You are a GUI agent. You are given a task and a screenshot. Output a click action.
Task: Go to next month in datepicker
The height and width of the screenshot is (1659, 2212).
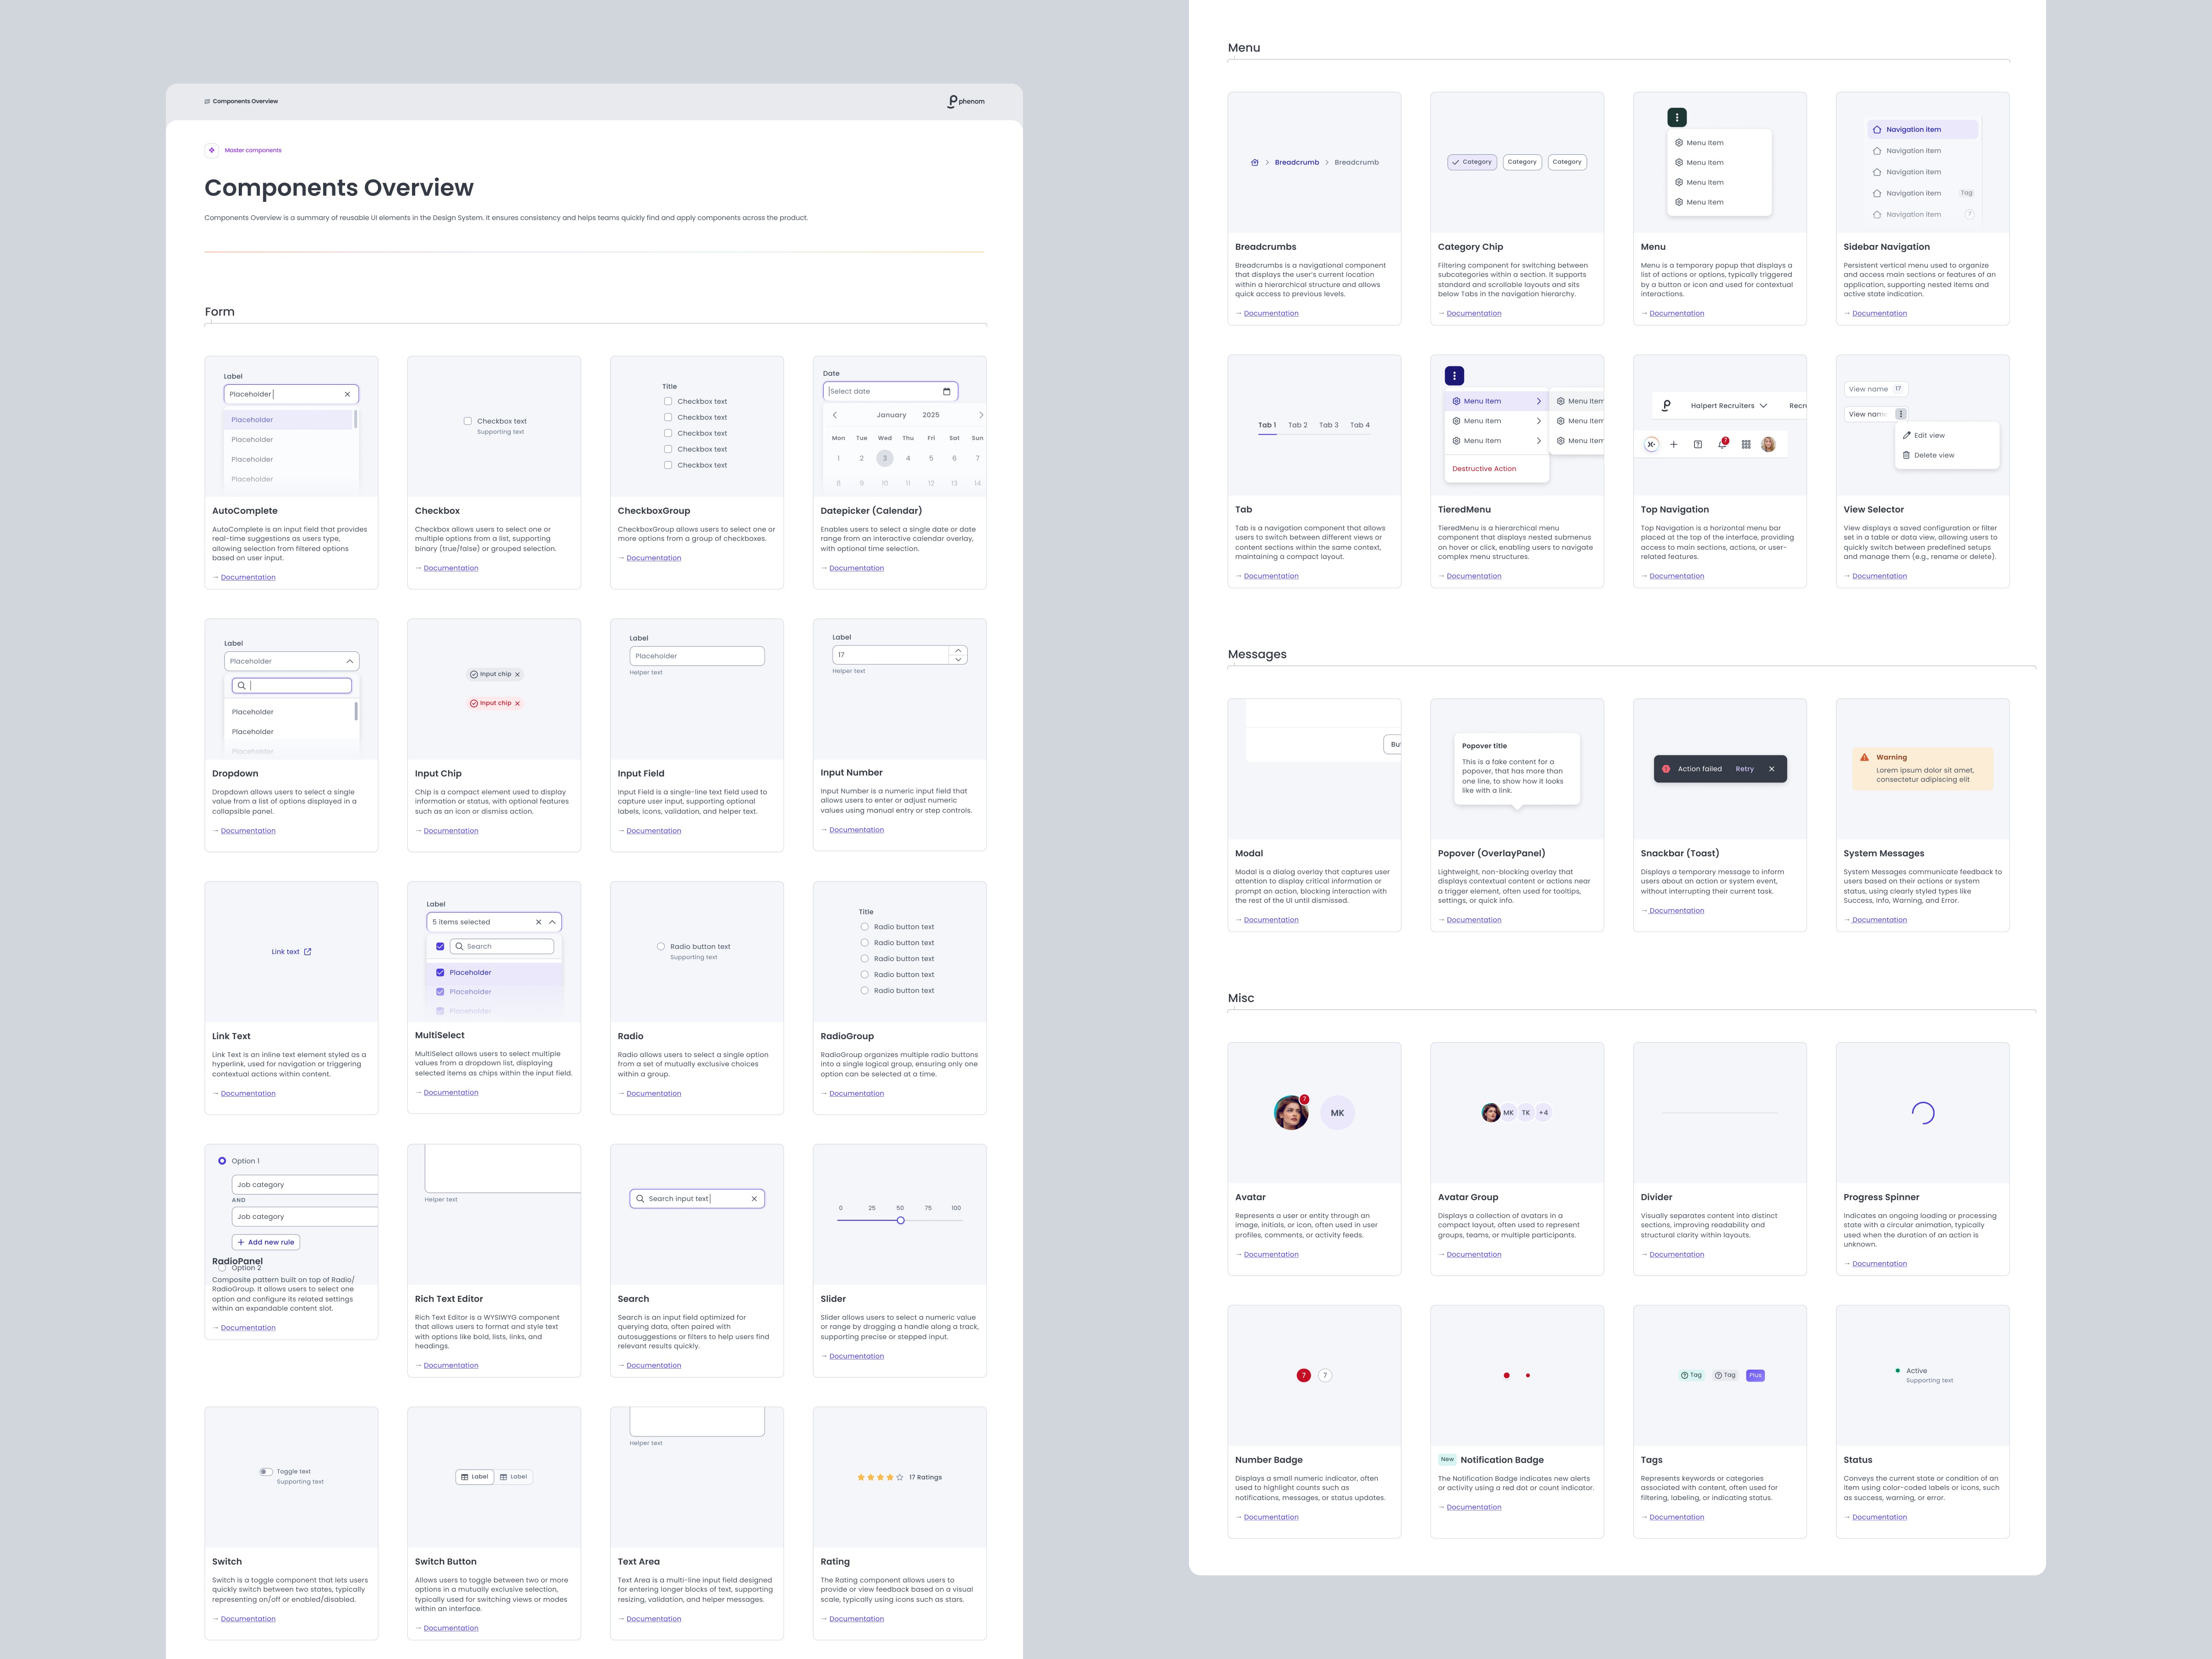click(x=981, y=415)
